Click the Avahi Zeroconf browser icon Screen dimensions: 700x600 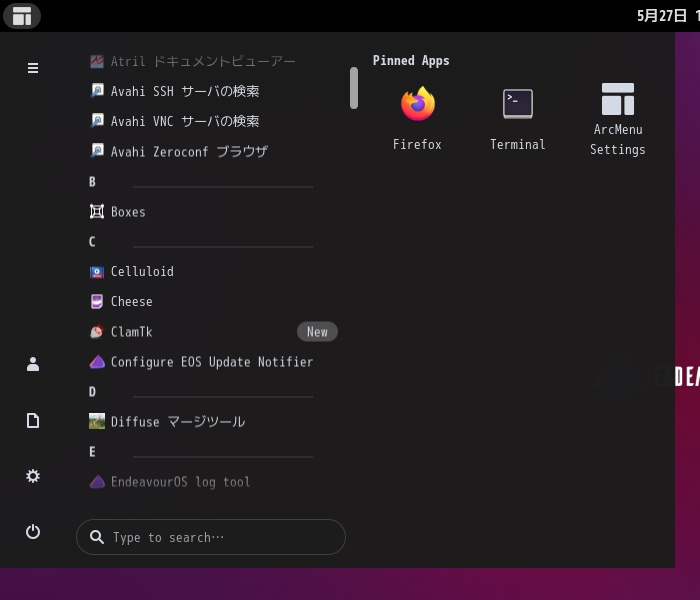tap(97, 151)
